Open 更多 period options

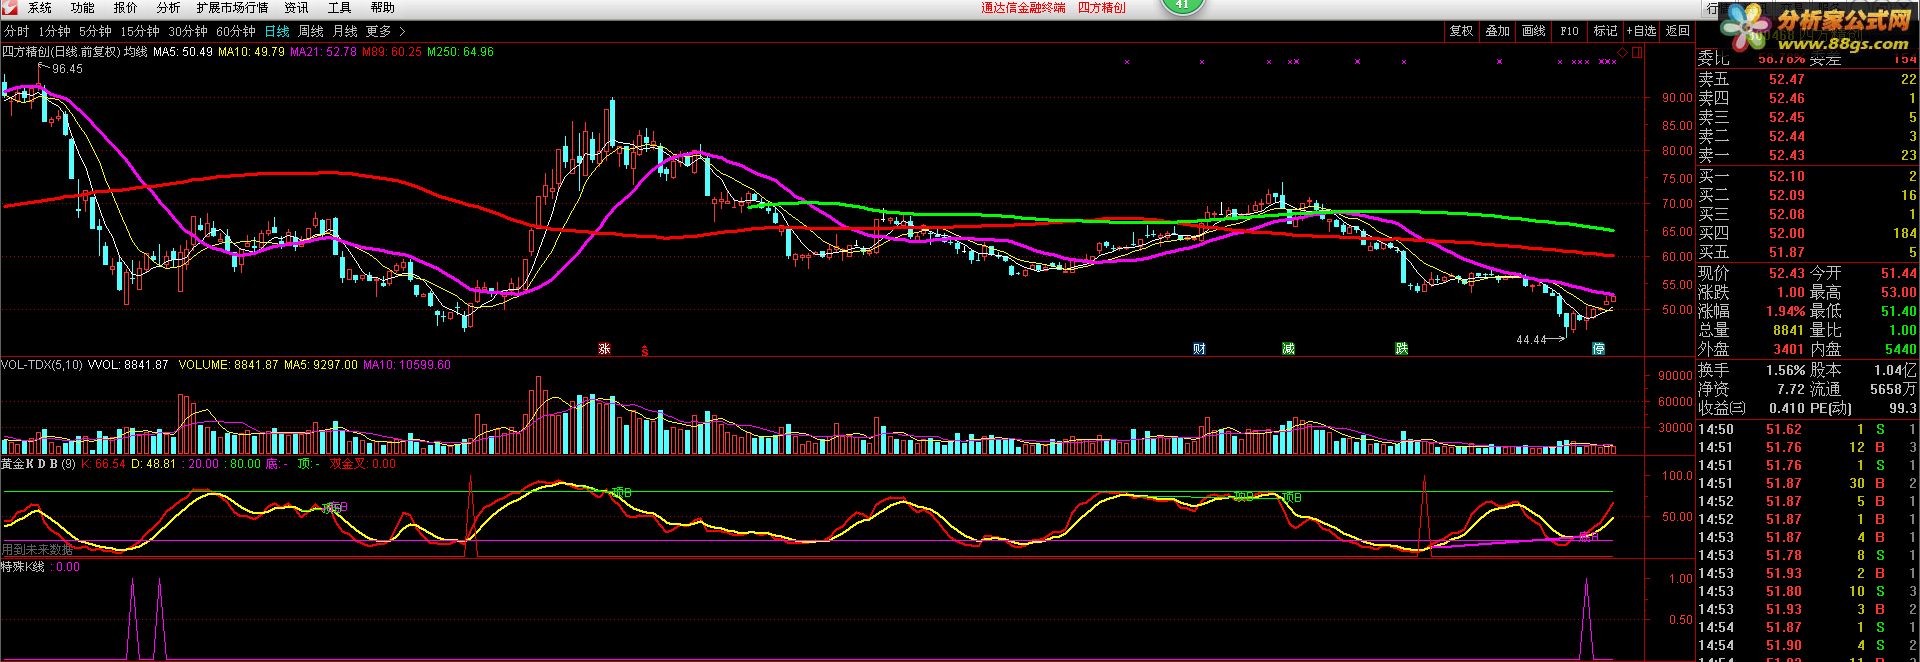pyautogui.click(x=379, y=32)
